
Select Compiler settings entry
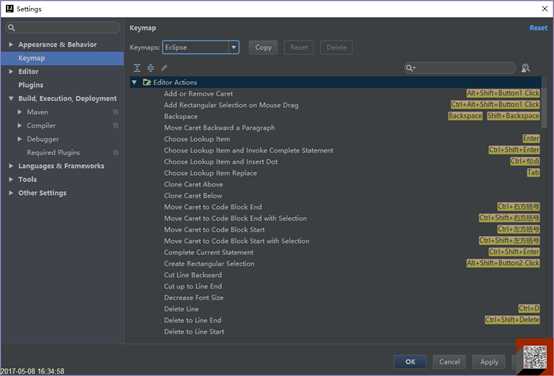[x=41, y=125]
